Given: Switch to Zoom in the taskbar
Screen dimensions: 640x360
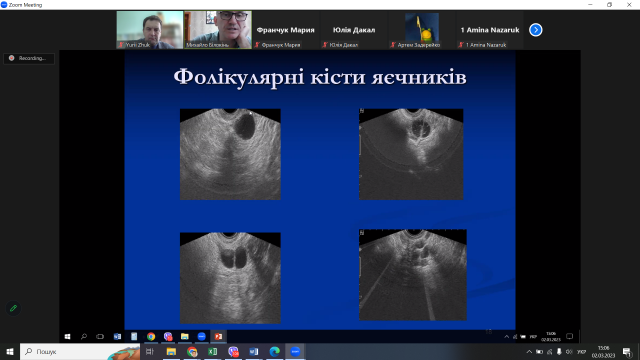Looking at the screenshot, I should [296, 351].
